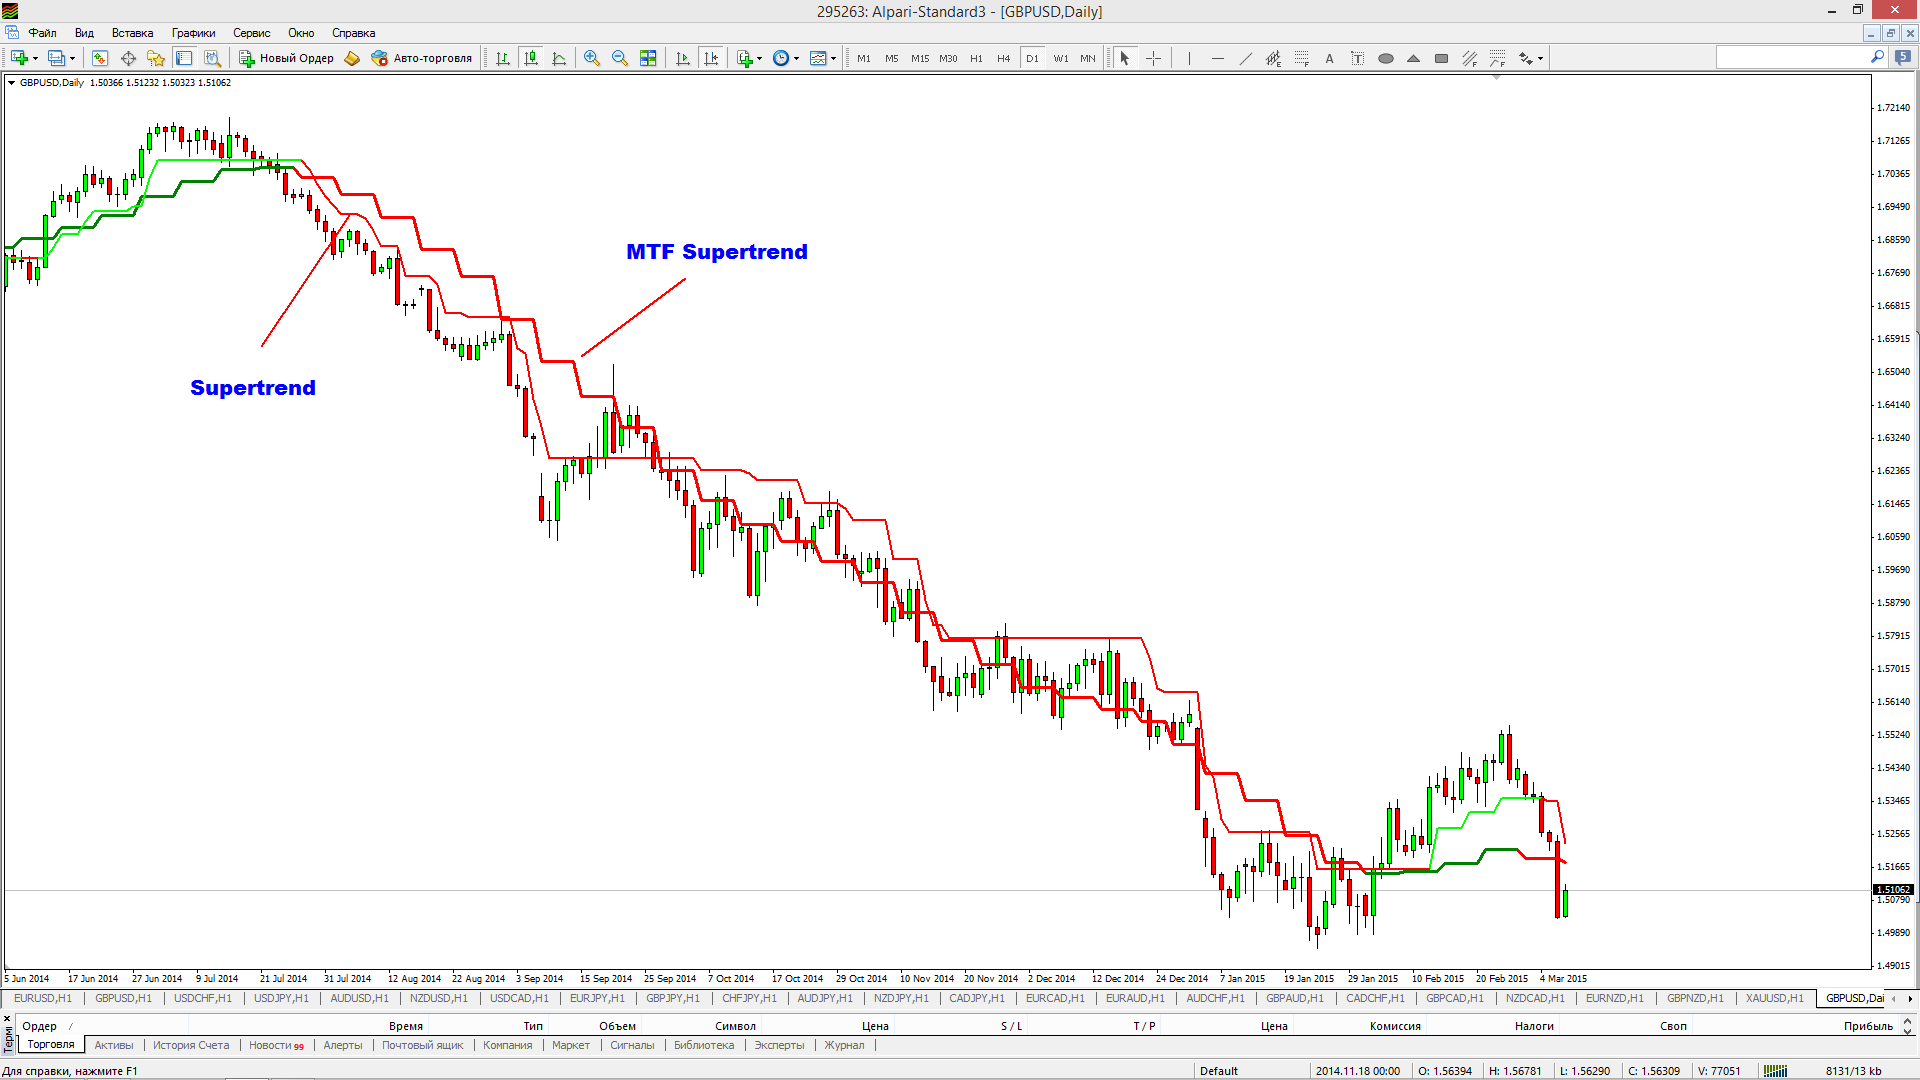Screen dimensions: 1920x1080
Task: Draw a triangle shape
Action: point(1413,58)
